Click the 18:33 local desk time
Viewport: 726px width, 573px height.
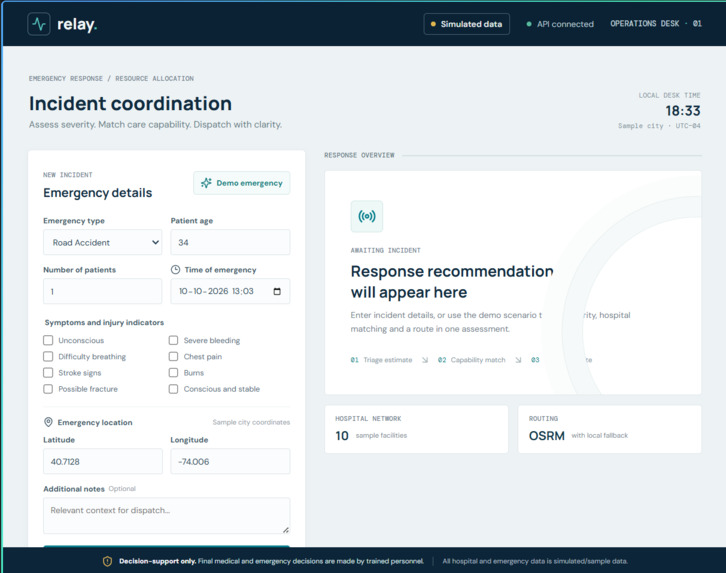click(683, 111)
